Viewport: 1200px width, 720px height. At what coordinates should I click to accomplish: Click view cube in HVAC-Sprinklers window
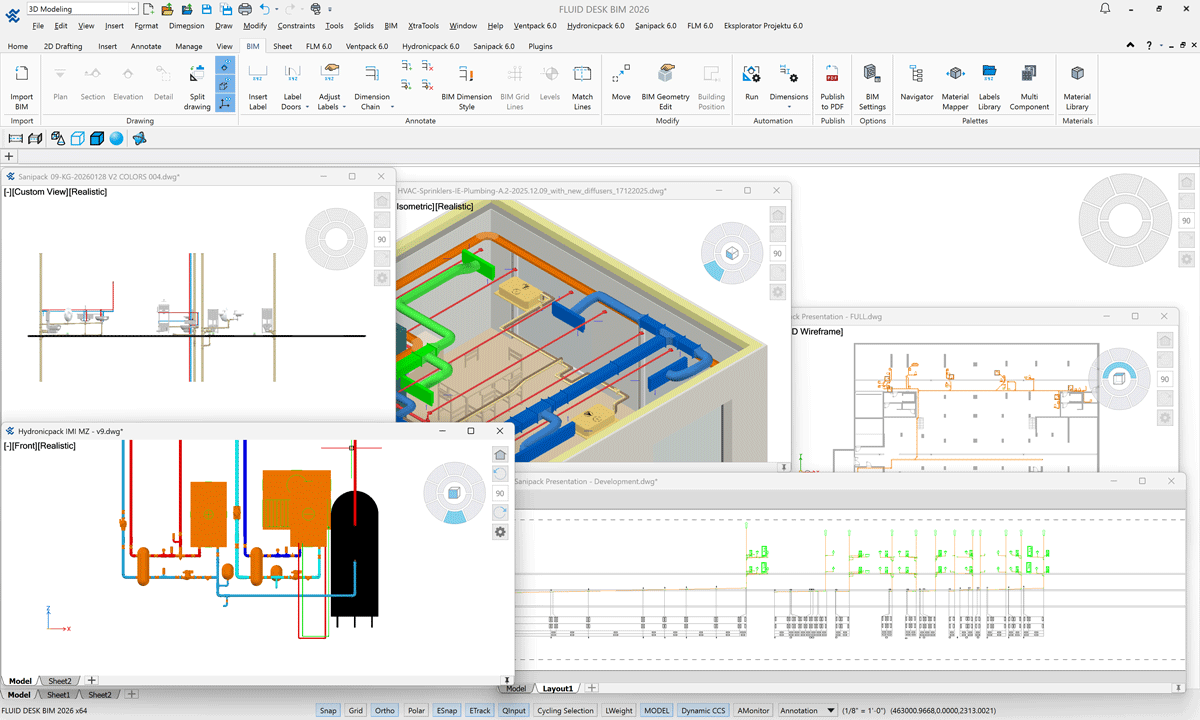coord(732,253)
